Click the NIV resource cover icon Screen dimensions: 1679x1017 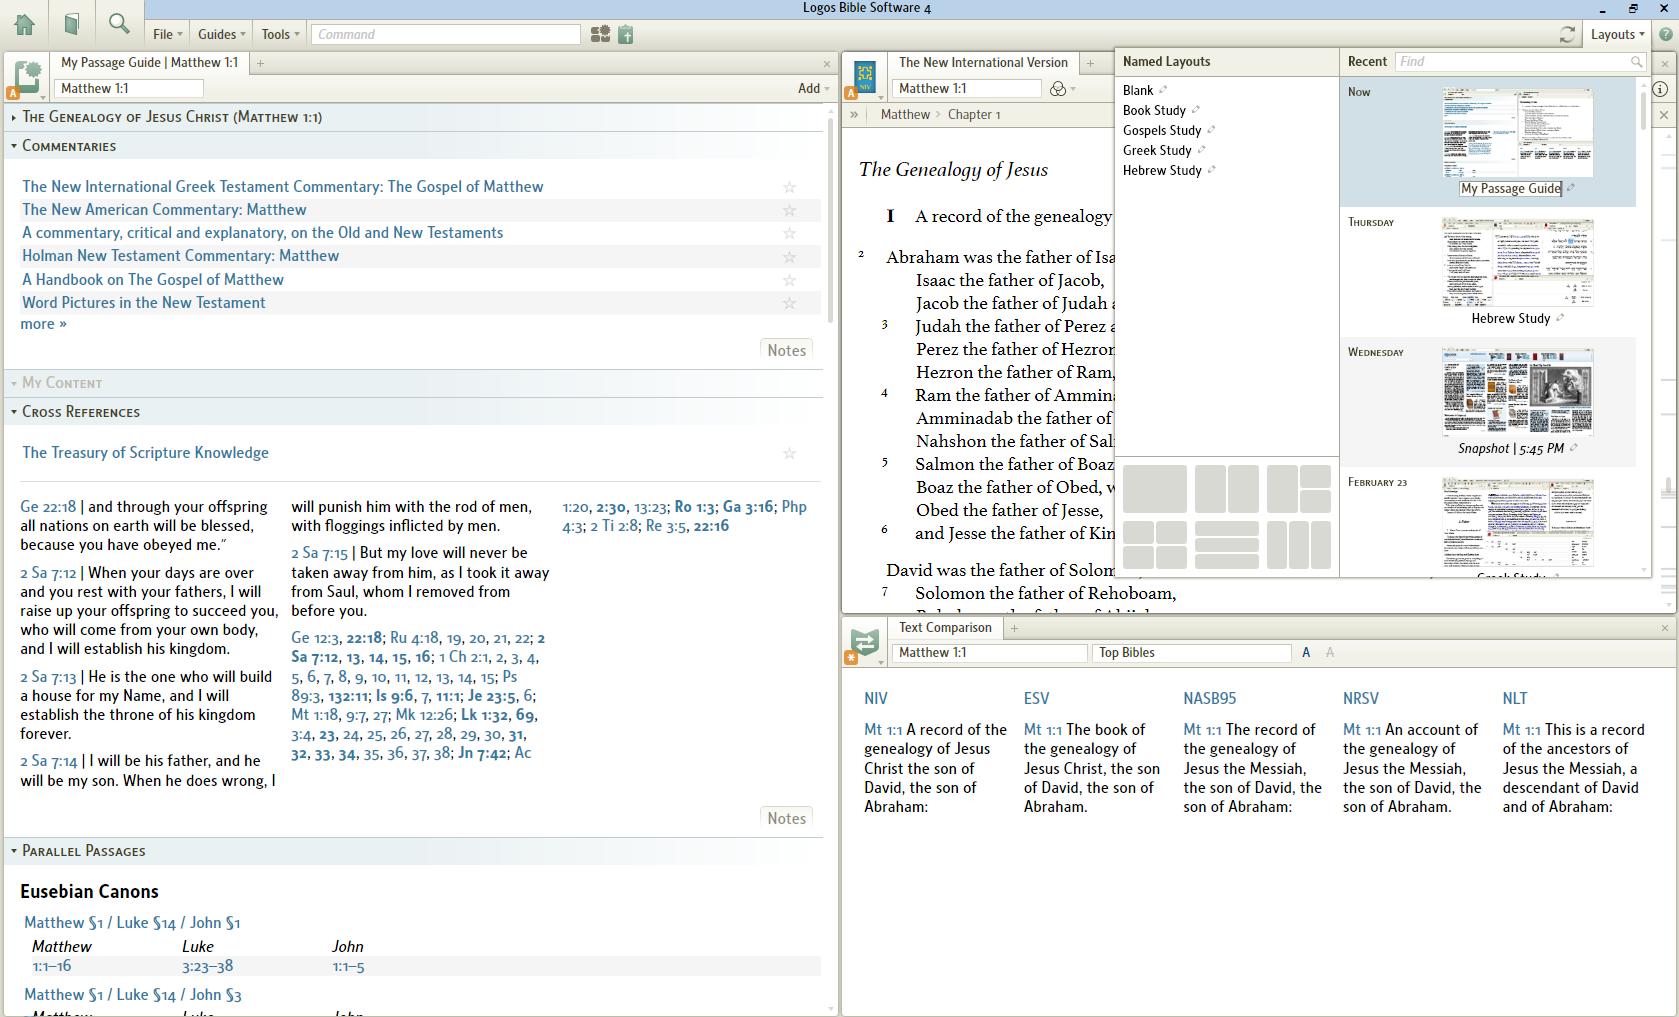tap(864, 77)
